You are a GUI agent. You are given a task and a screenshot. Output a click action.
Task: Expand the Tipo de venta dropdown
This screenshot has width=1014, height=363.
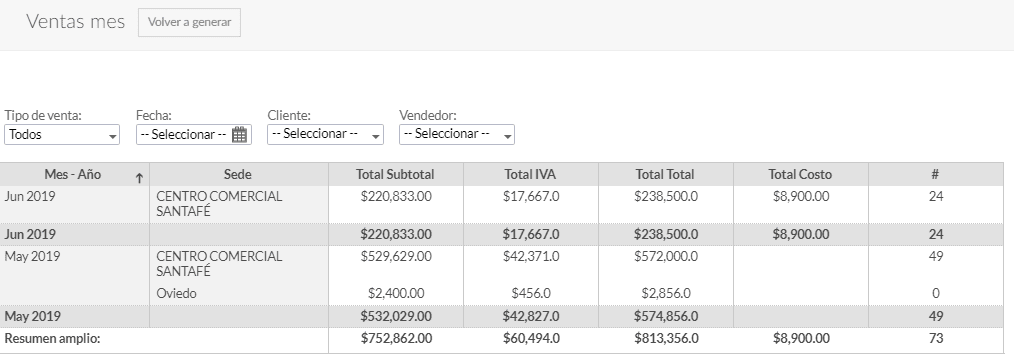click(62, 135)
